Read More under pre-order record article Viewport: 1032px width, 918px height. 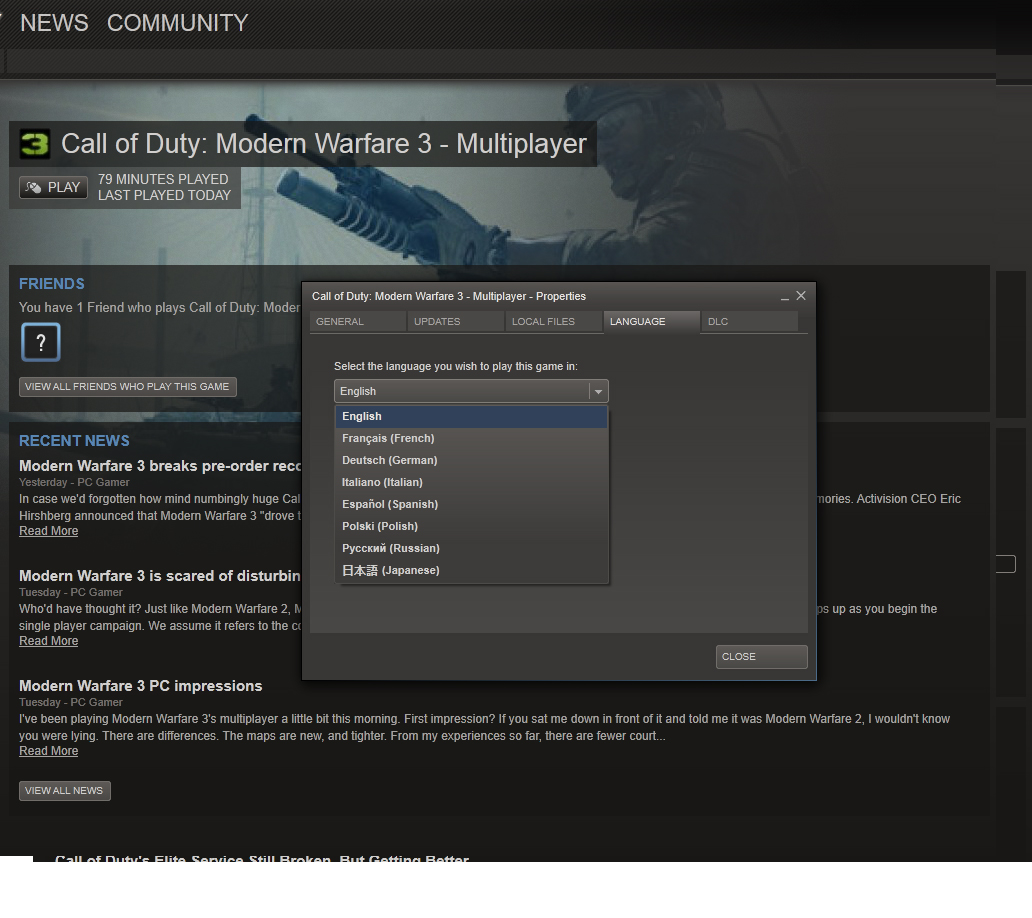click(49, 531)
